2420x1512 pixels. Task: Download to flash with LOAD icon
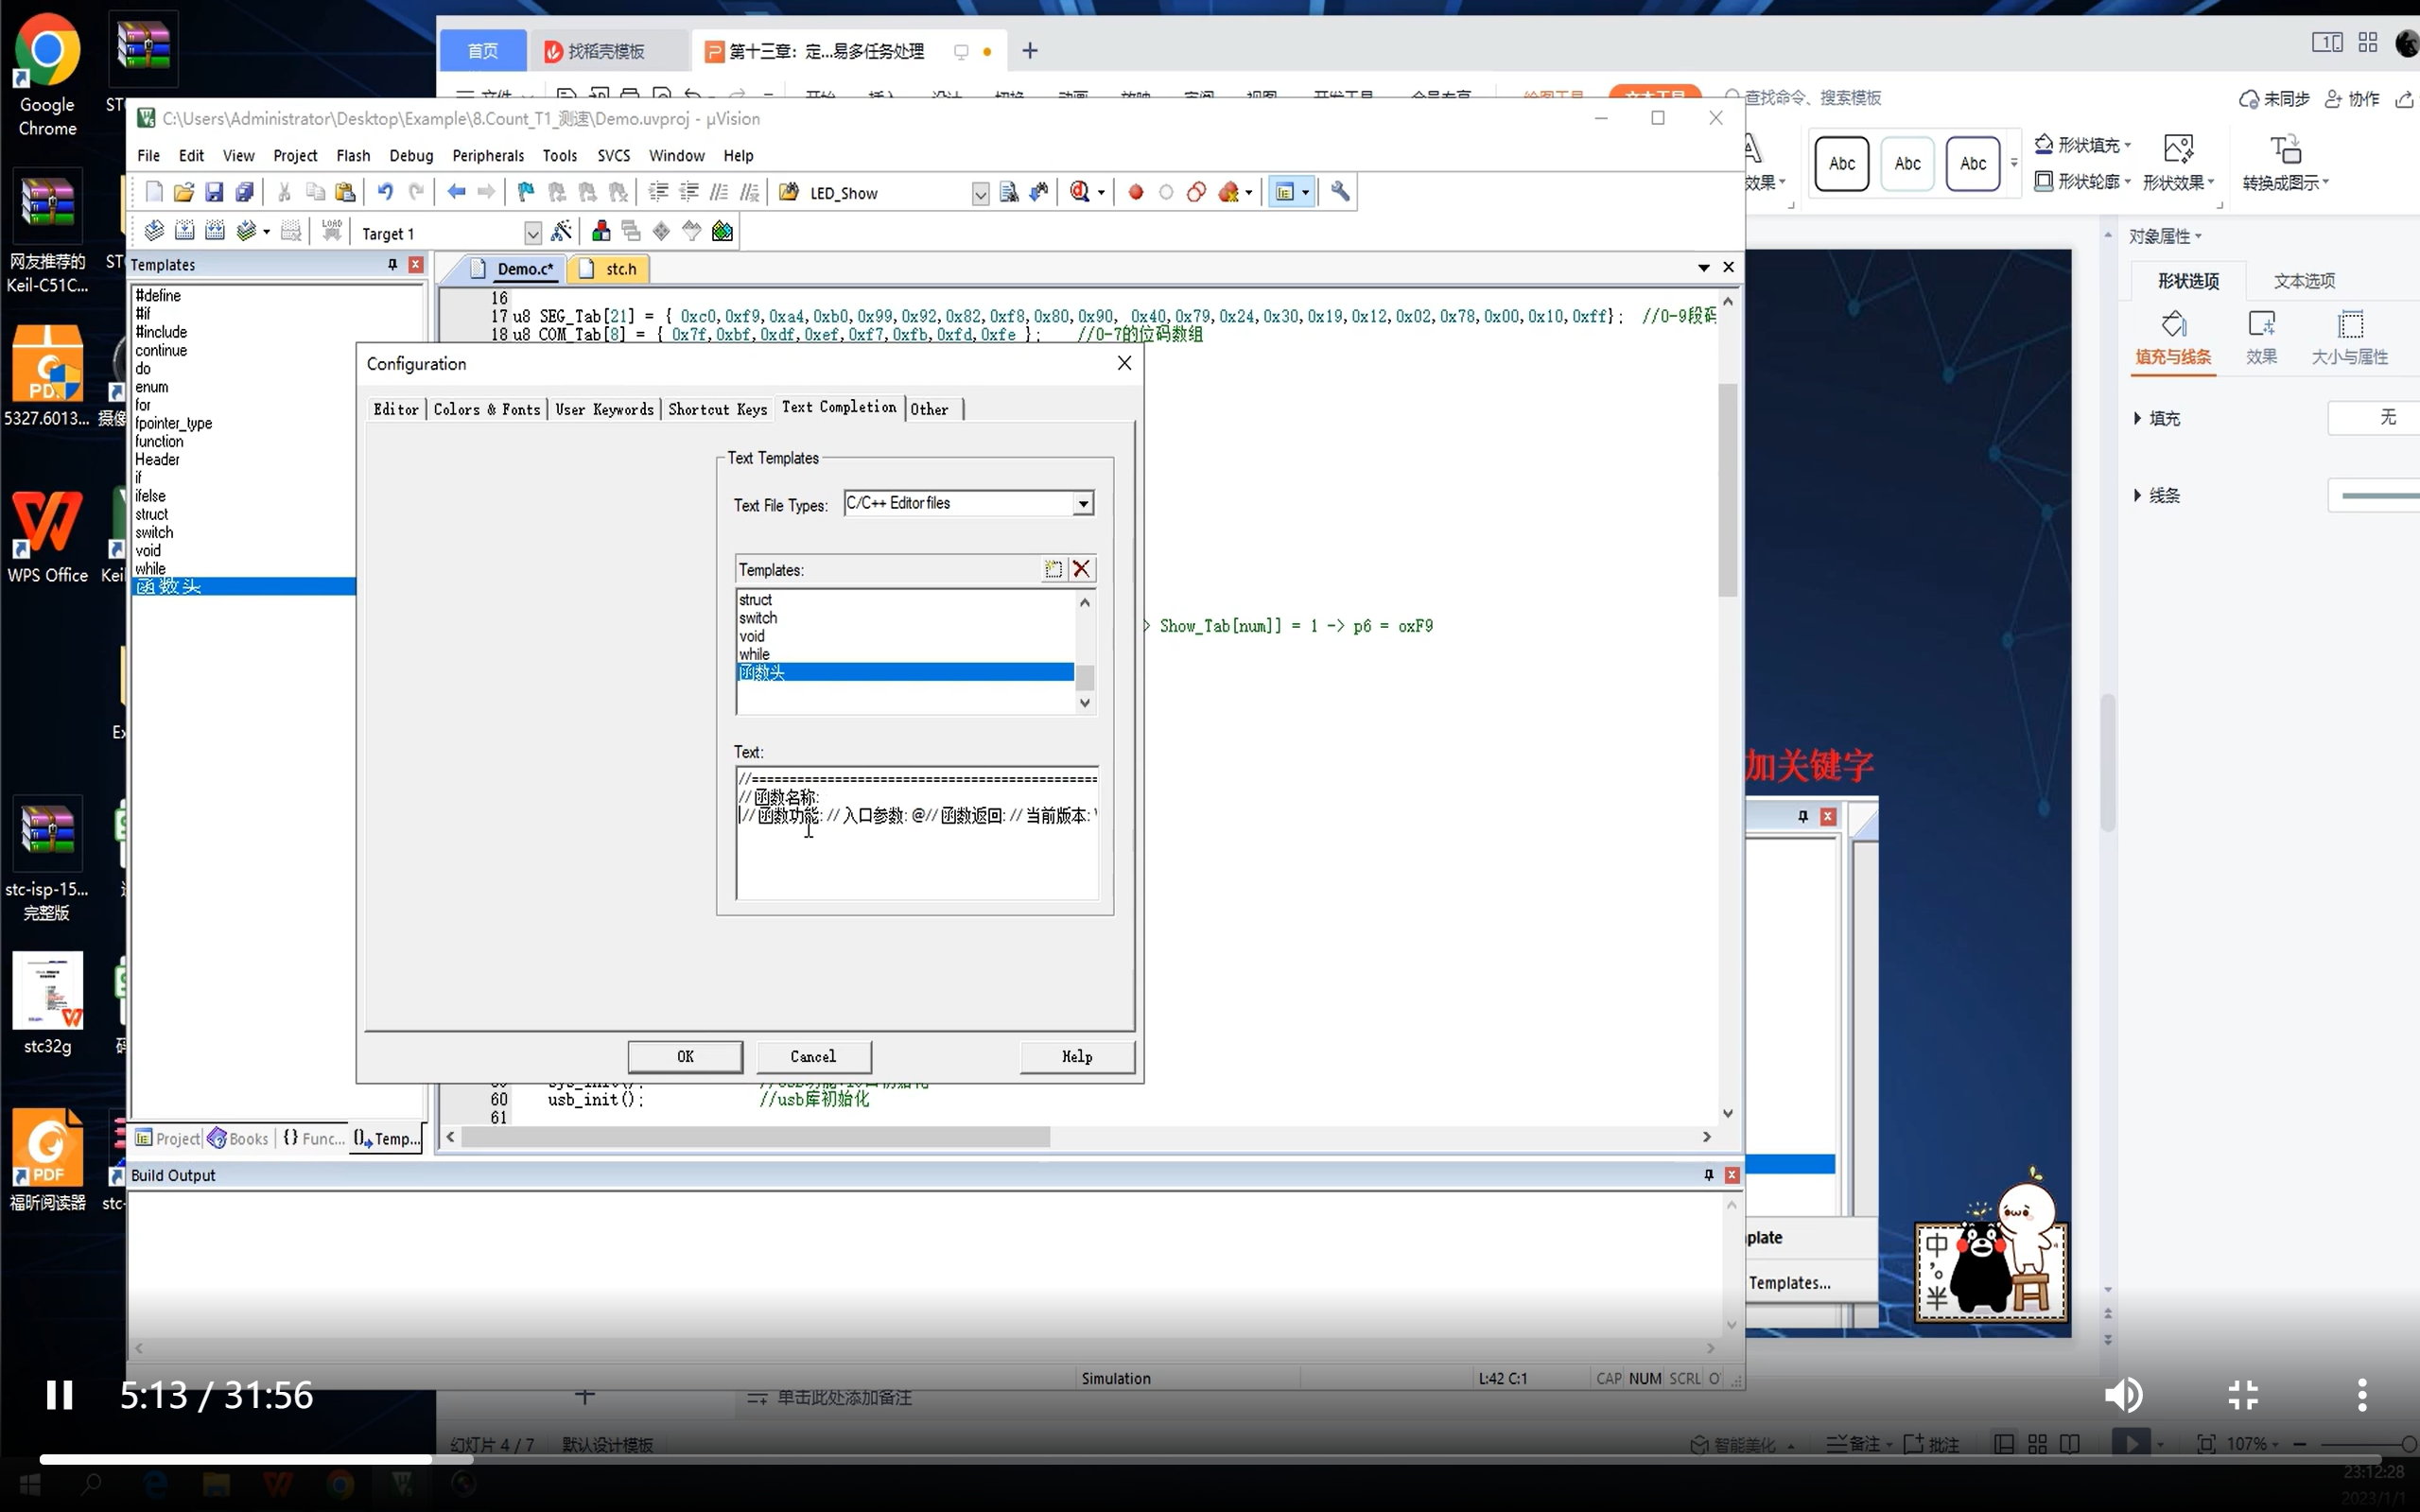pyautogui.click(x=332, y=232)
